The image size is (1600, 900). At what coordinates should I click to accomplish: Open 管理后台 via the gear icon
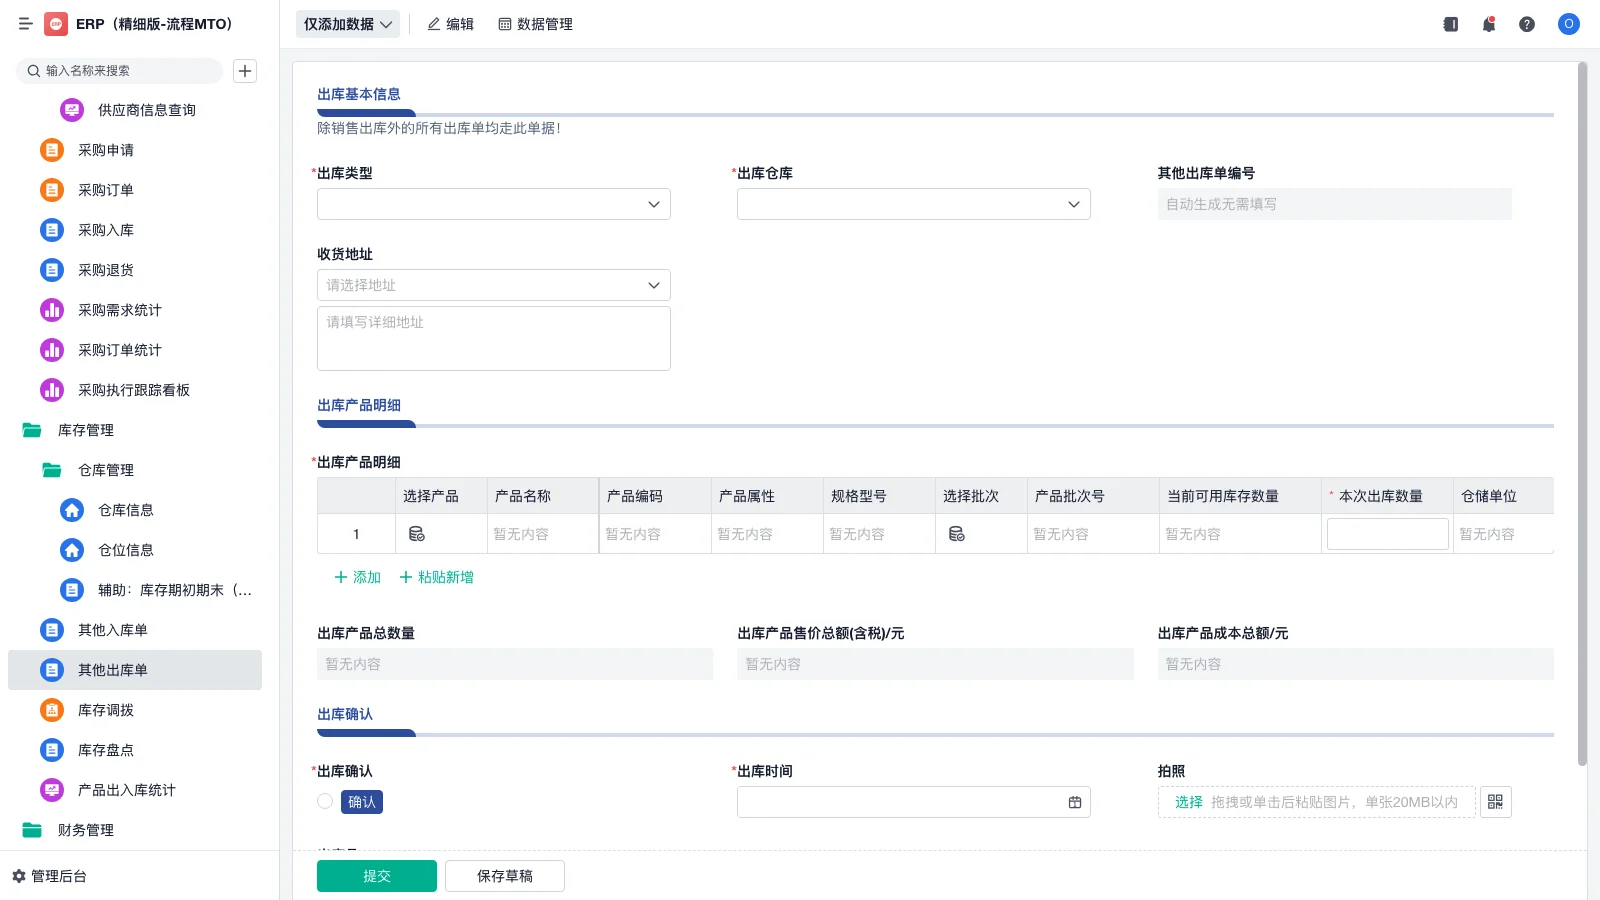54,876
